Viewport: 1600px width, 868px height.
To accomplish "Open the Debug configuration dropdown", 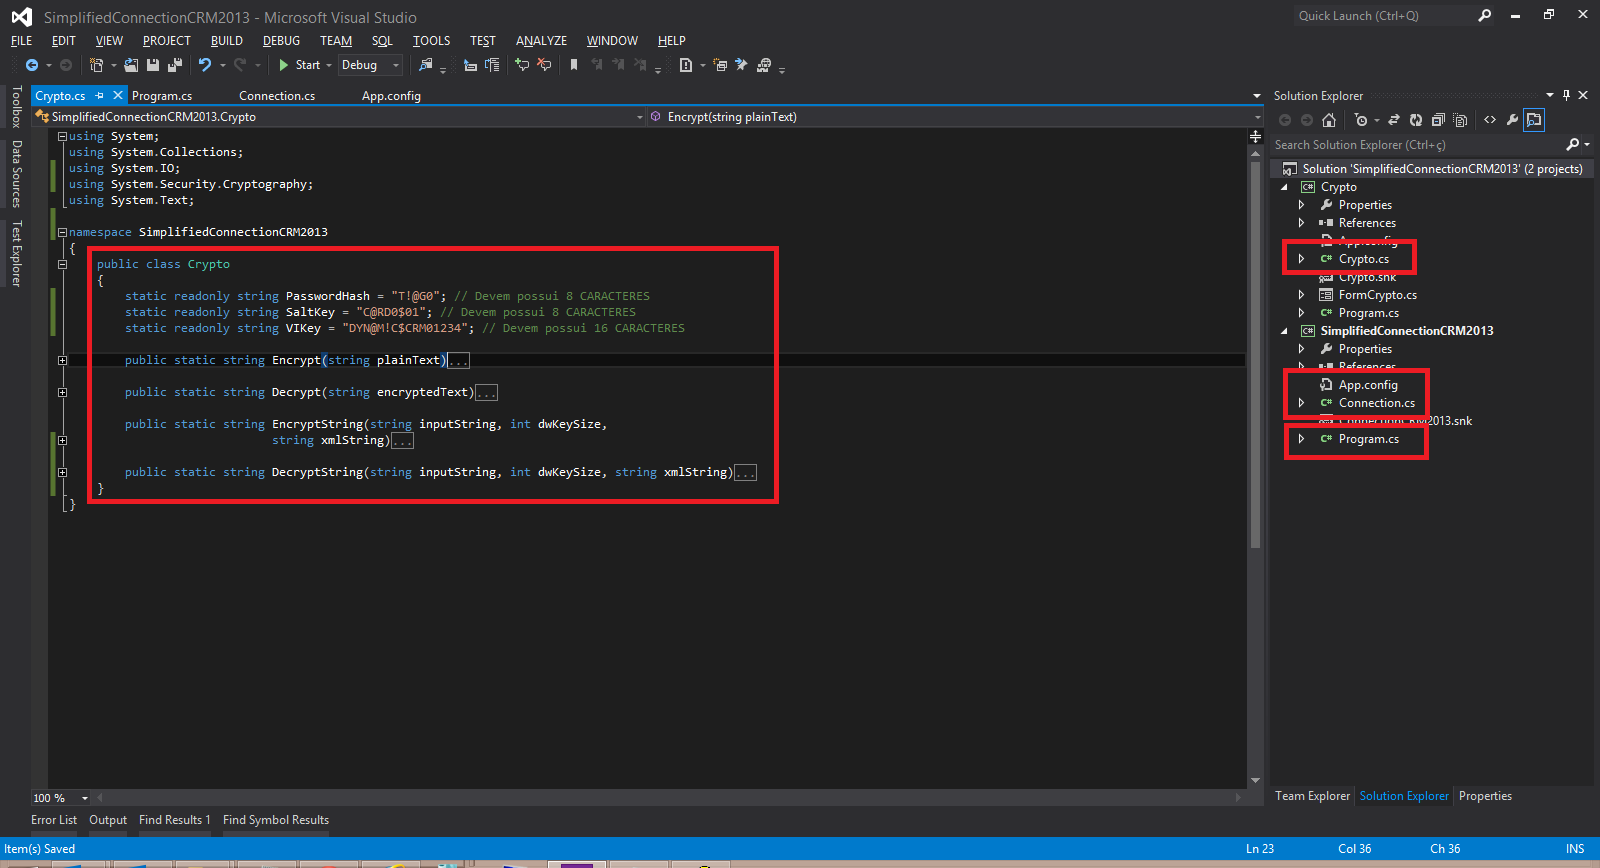I will click(x=370, y=65).
